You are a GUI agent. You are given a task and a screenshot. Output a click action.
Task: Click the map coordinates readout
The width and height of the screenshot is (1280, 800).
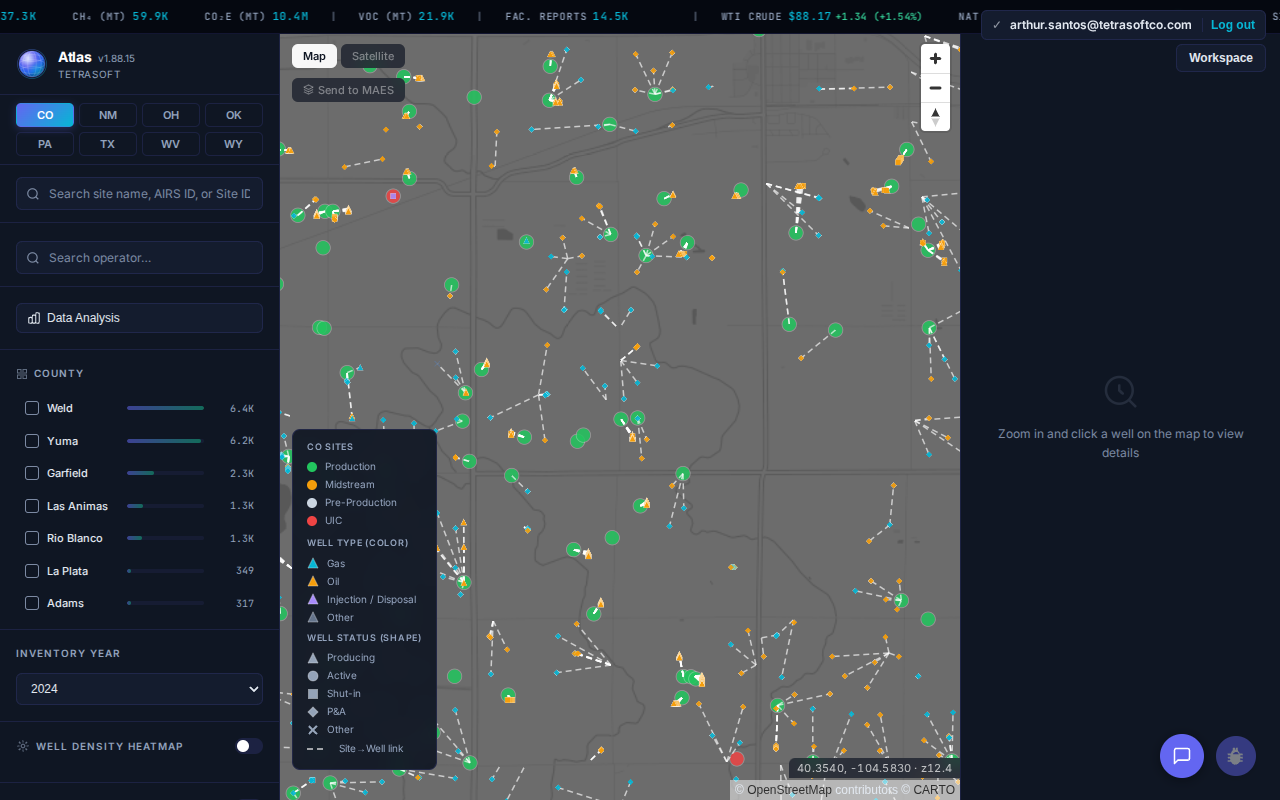[x=873, y=768]
